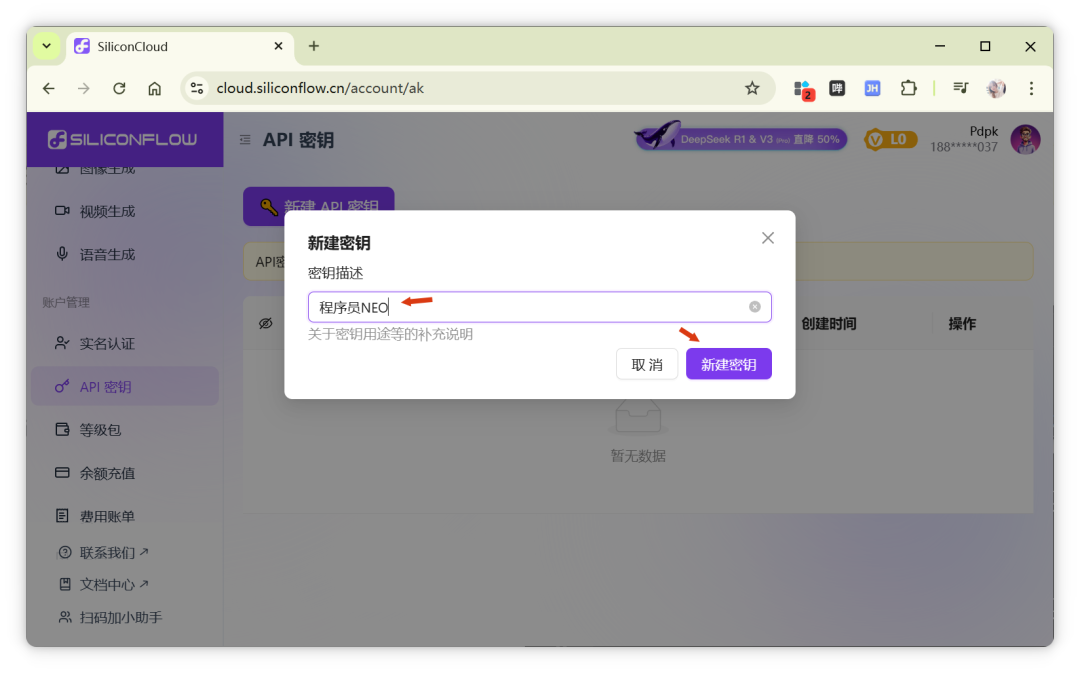The image size is (1080, 673).
Task: Click the 188*****037 account number
Action: 964,147
